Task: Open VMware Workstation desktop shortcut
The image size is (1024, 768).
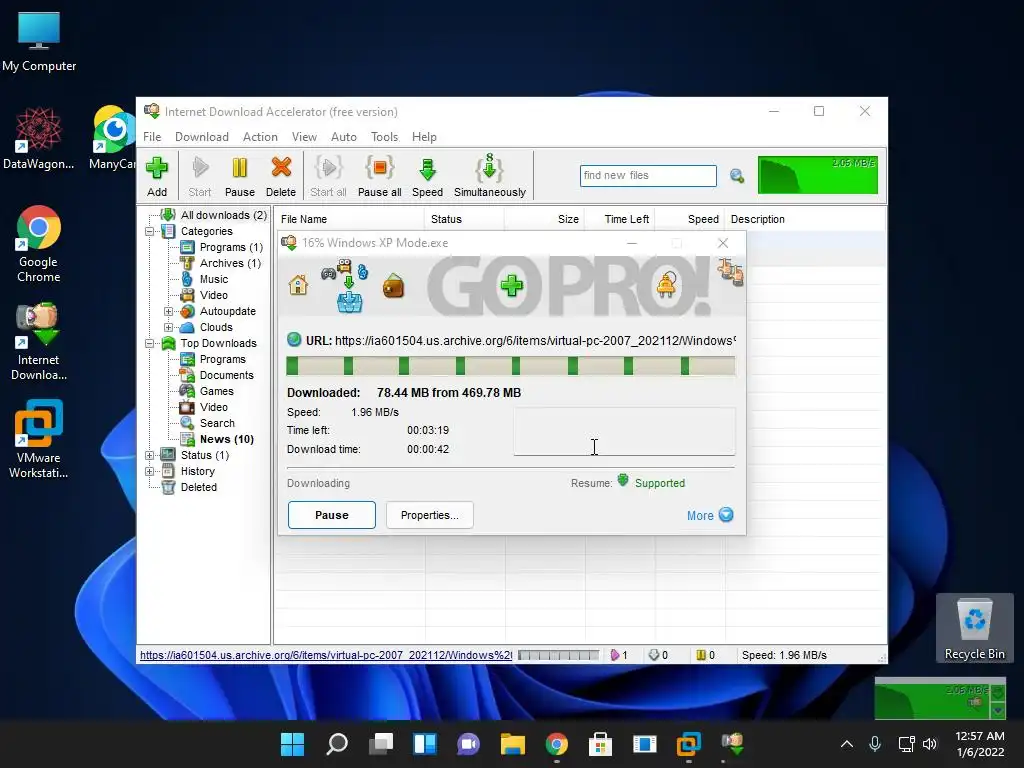Action: (39, 439)
